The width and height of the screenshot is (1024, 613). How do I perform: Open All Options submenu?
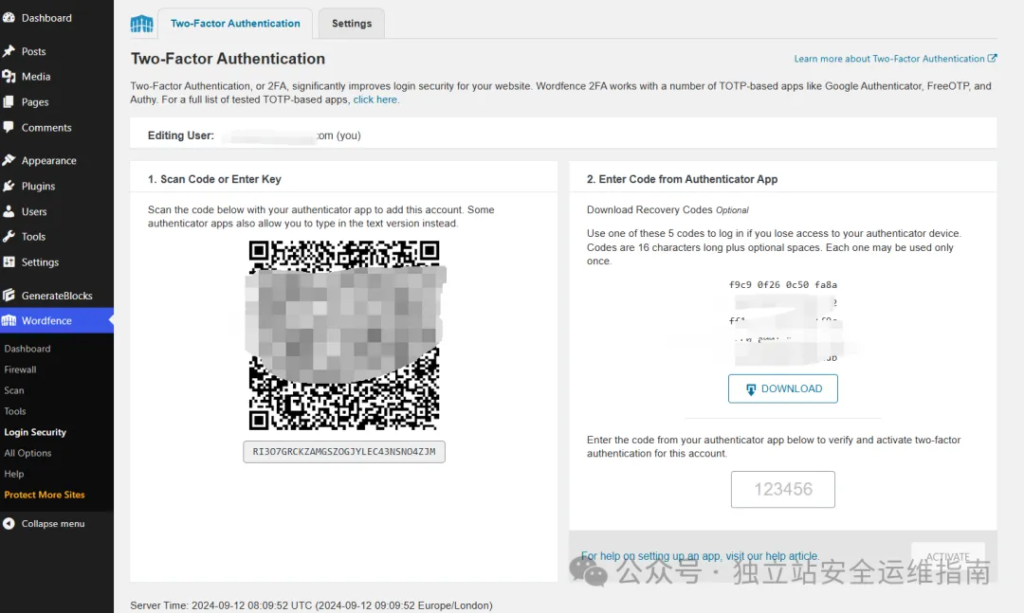pos(27,453)
